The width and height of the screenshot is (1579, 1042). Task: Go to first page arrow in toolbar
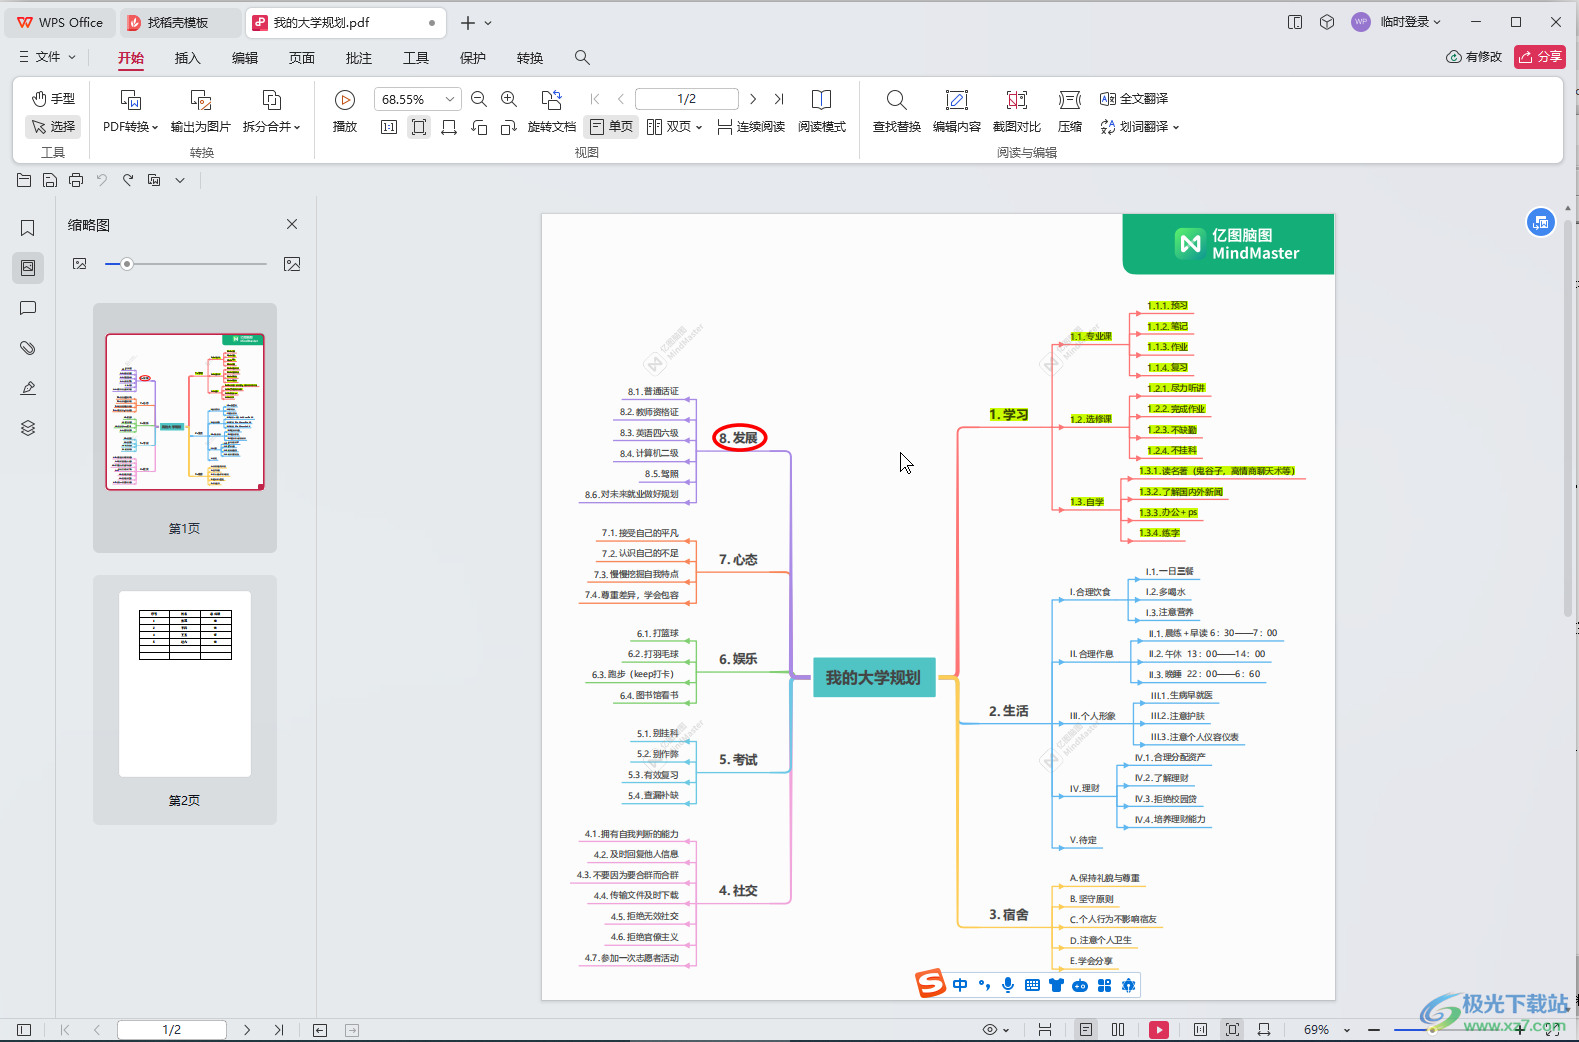[x=595, y=99]
